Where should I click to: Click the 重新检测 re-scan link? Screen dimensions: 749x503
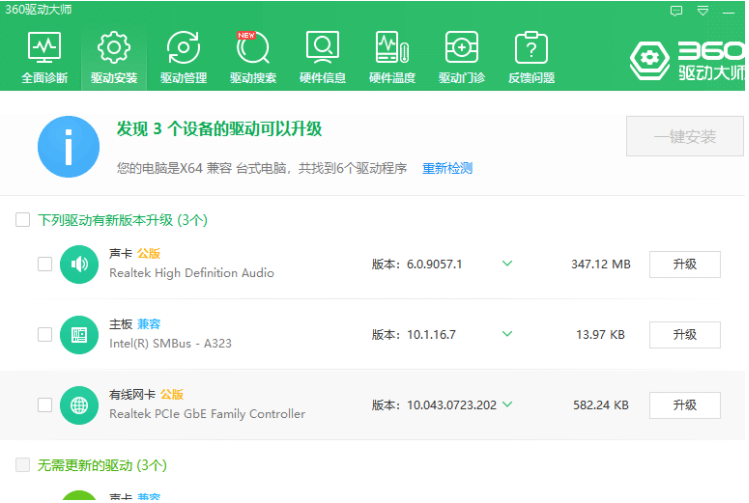(447, 169)
